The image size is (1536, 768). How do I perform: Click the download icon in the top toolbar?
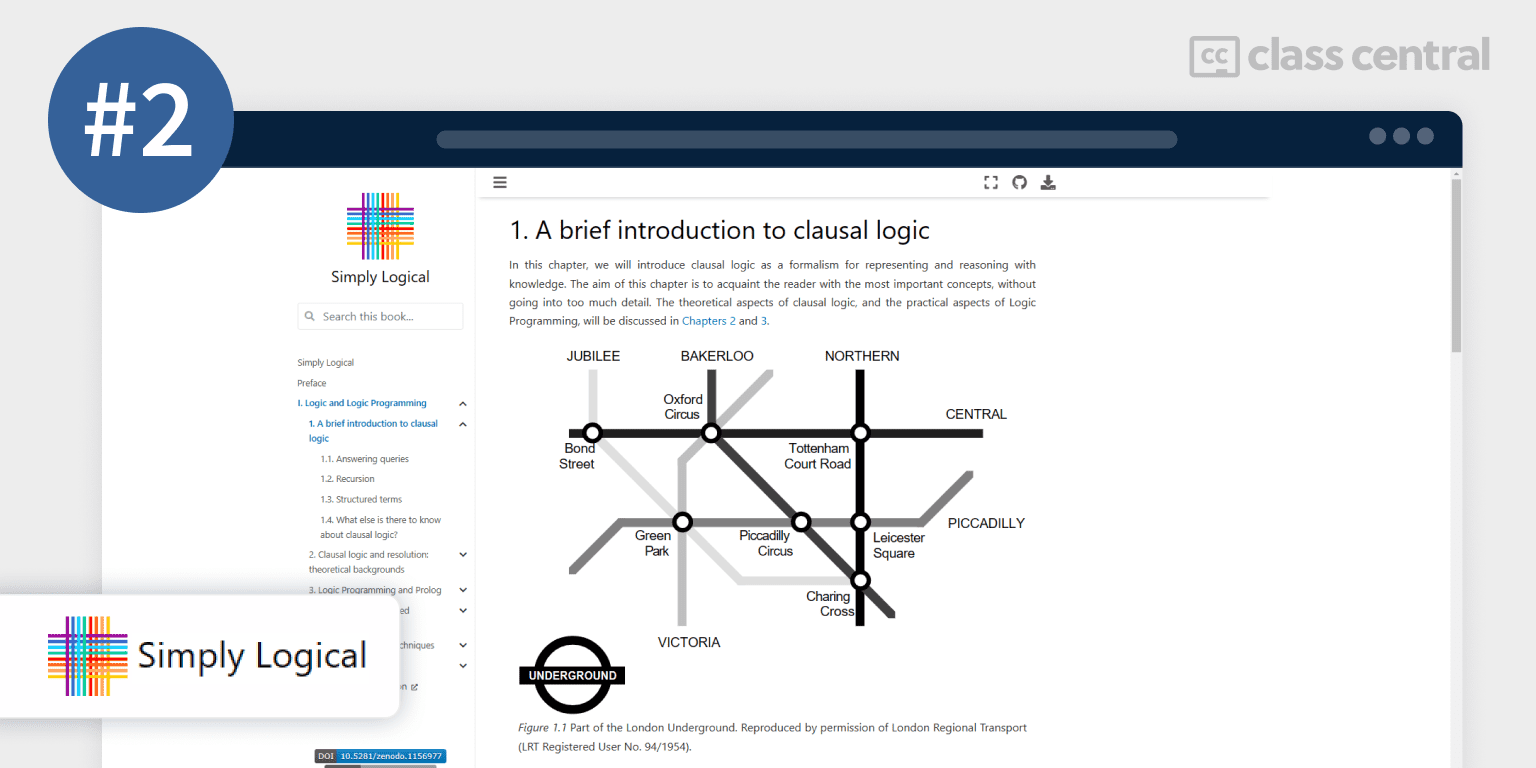click(1048, 182)
